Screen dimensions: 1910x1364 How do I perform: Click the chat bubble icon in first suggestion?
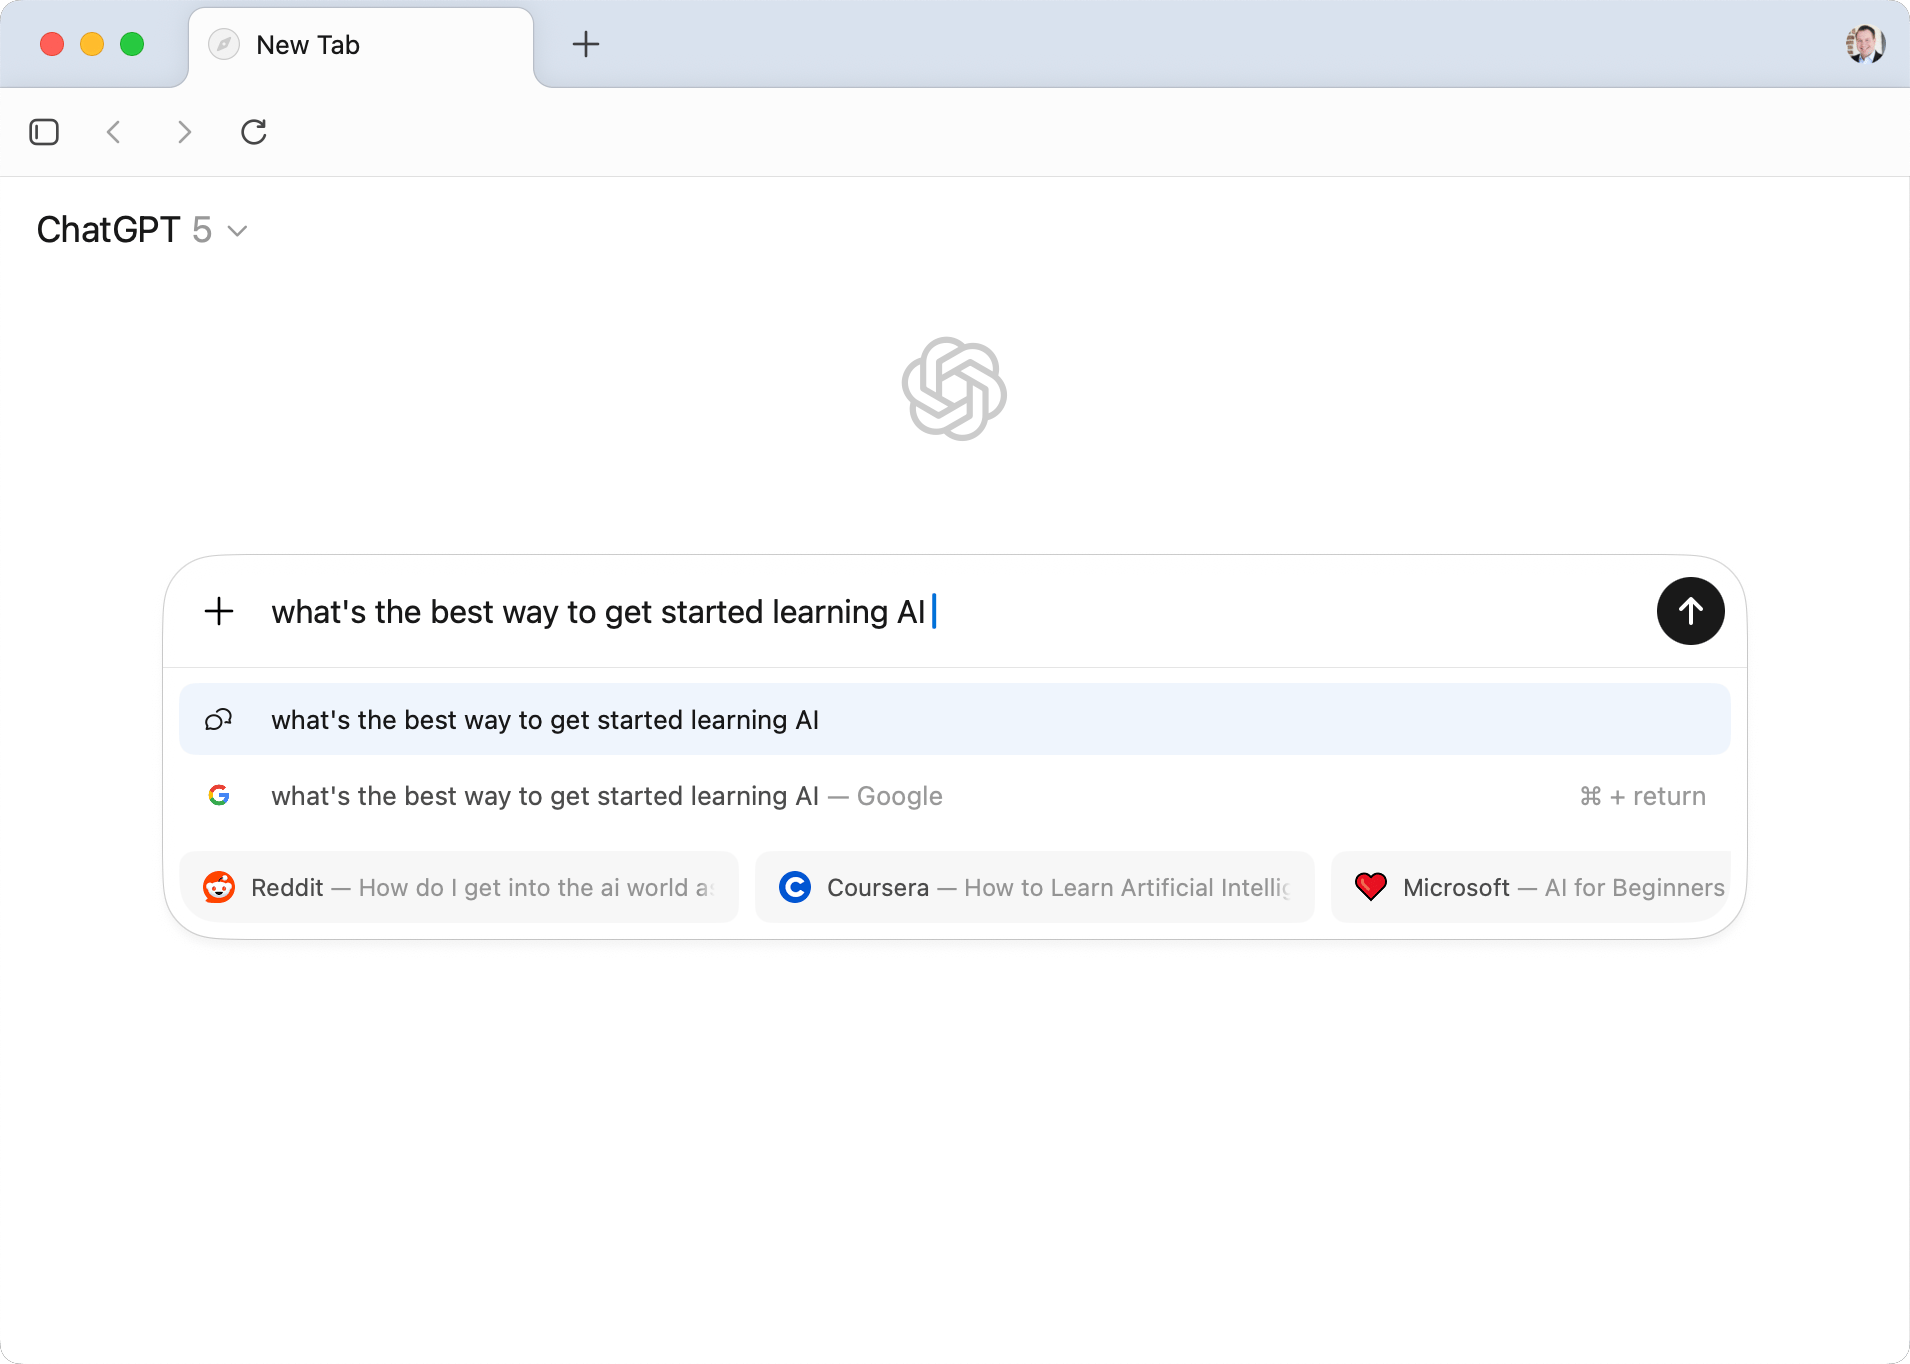(219, 720)
